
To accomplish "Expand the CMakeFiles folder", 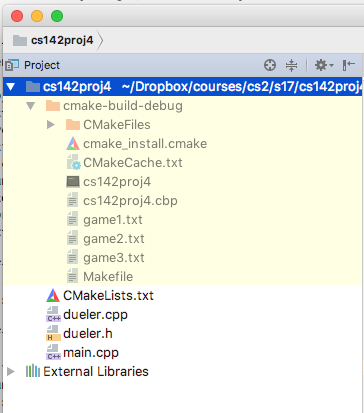I will (x=51, y=125).
